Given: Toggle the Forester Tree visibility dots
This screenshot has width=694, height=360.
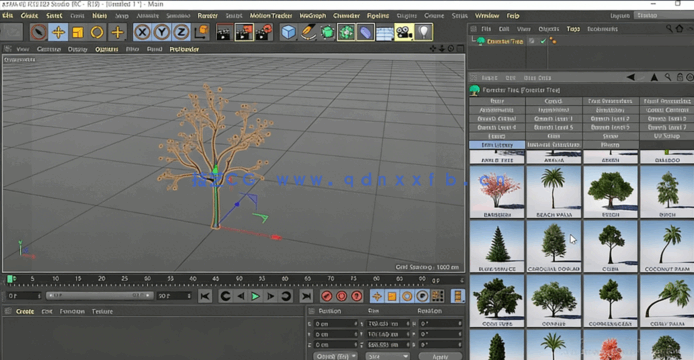Looking at the screenshot, I should point(532,41).
